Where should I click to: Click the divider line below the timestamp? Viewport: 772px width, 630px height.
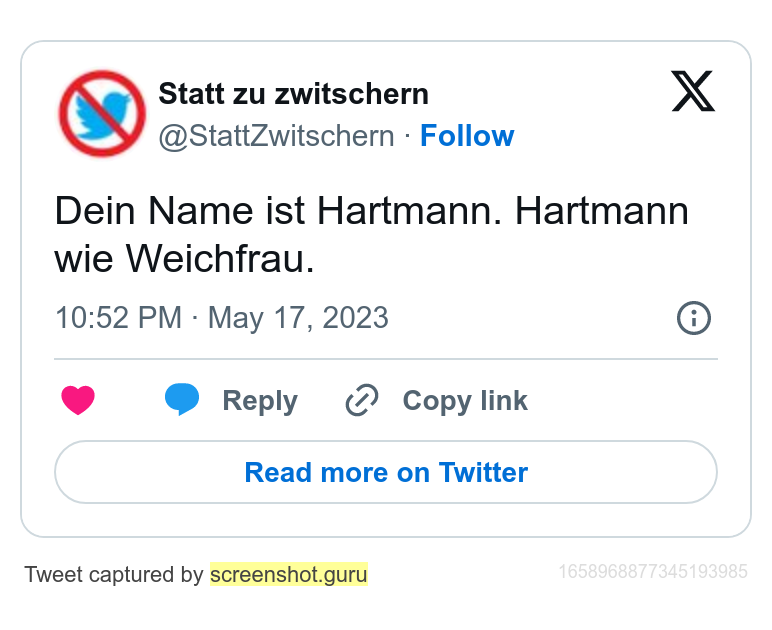click(386, 359)
